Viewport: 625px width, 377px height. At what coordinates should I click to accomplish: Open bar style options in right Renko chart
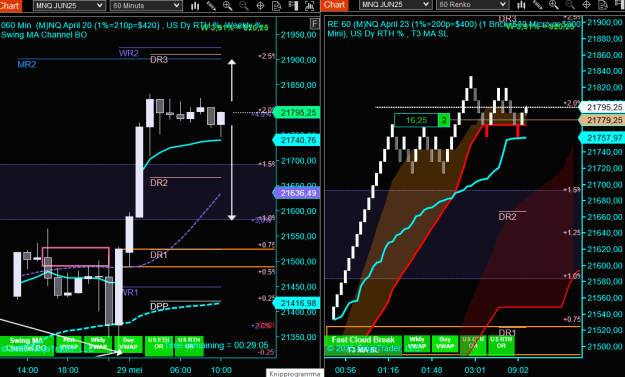click(521, 5)
